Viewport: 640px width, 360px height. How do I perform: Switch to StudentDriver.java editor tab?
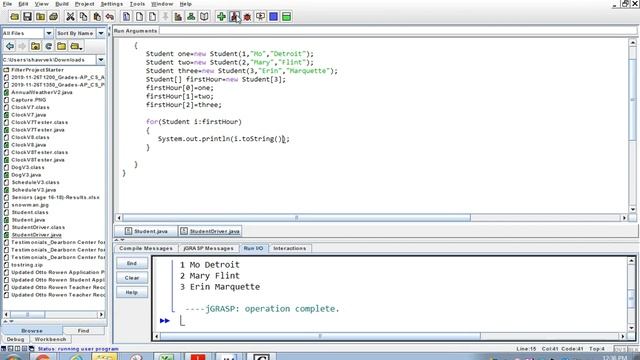coord(210,231)
